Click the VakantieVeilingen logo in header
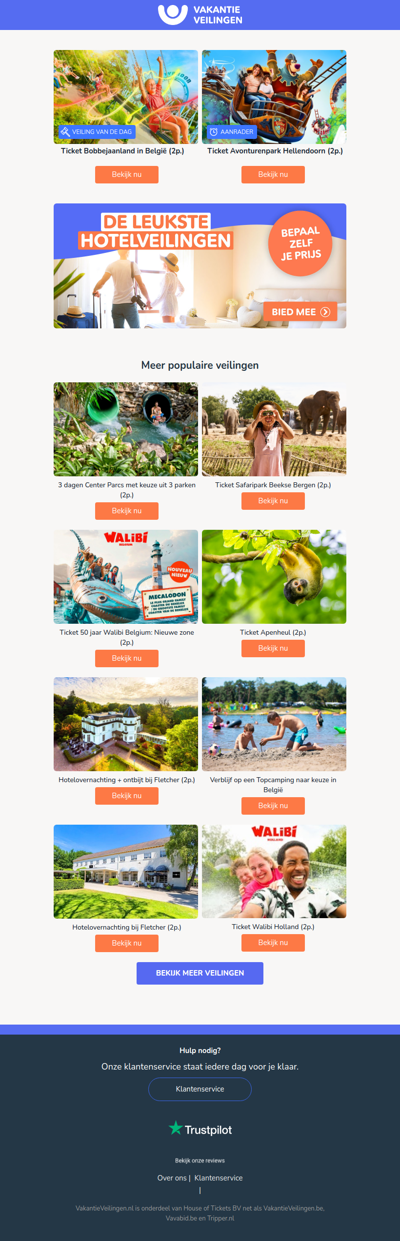The image size is (400, 1241). click(200, 14)
